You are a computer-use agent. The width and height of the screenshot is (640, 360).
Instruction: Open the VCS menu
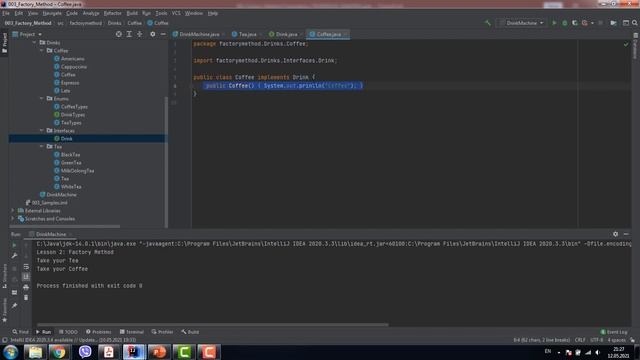pos(176,13)
